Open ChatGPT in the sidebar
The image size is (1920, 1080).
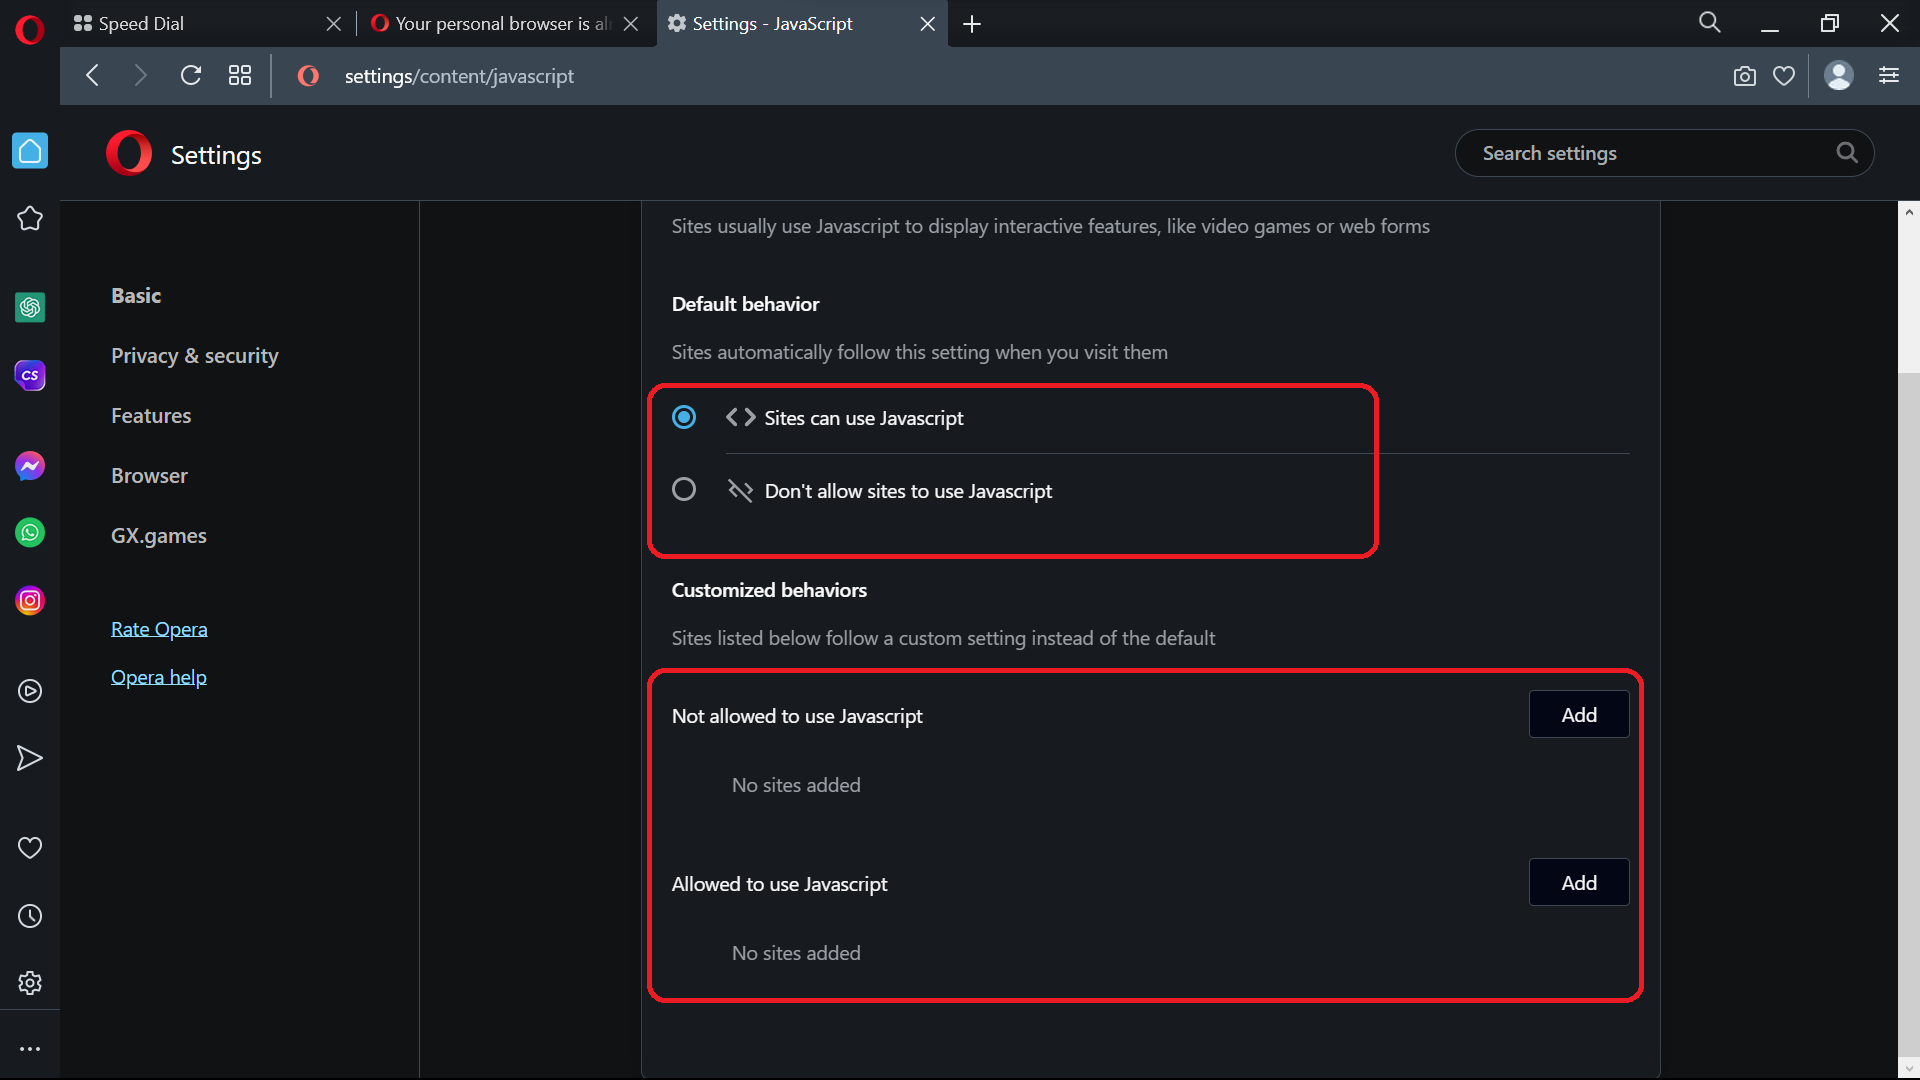tap(30, 307)
